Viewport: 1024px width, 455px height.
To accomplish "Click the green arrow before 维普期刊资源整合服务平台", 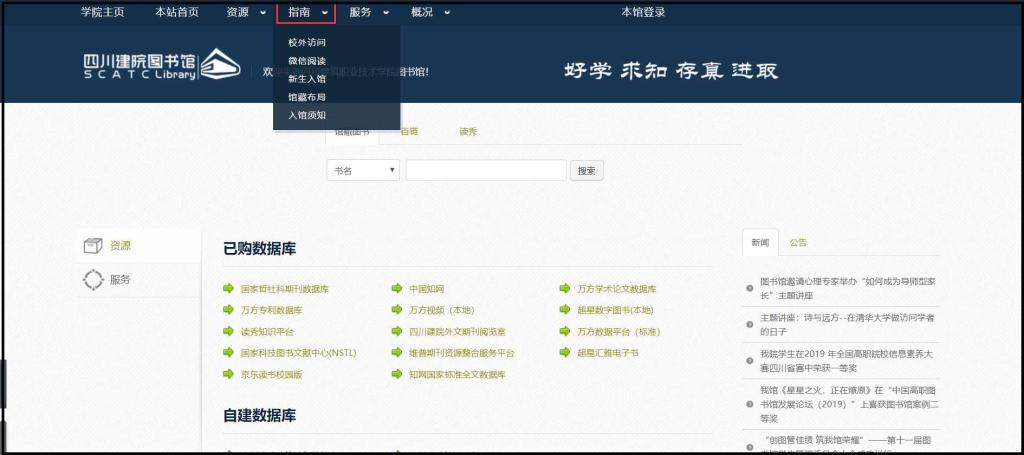I will 396,353.
